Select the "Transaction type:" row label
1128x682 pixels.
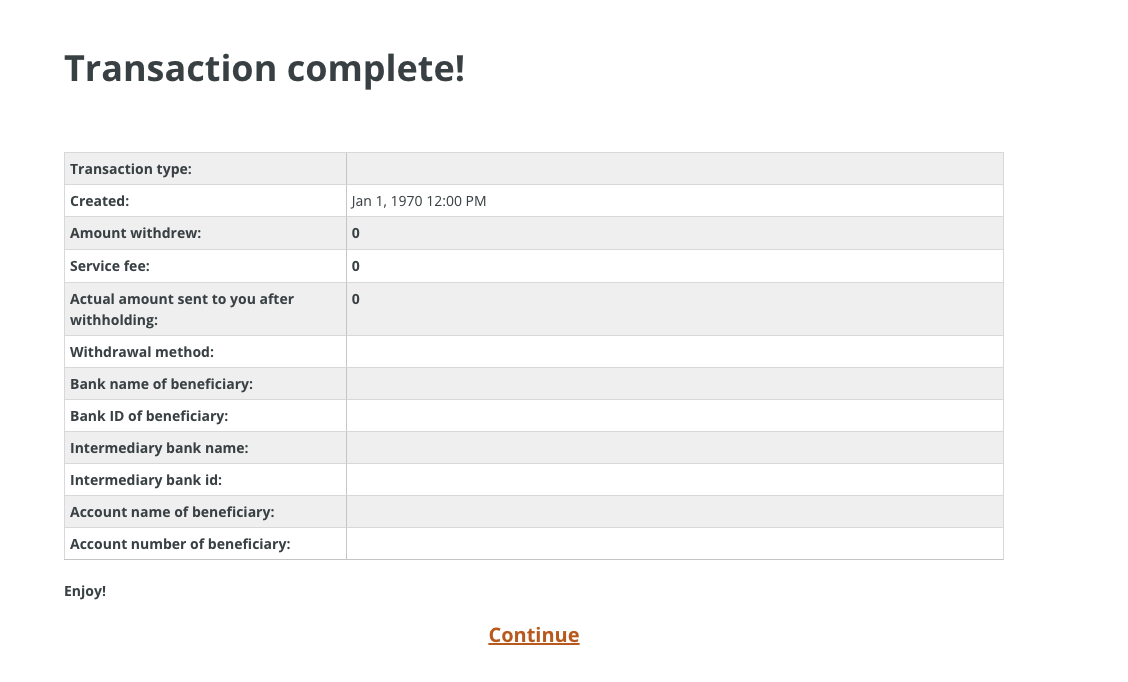[x=131, y=169]
